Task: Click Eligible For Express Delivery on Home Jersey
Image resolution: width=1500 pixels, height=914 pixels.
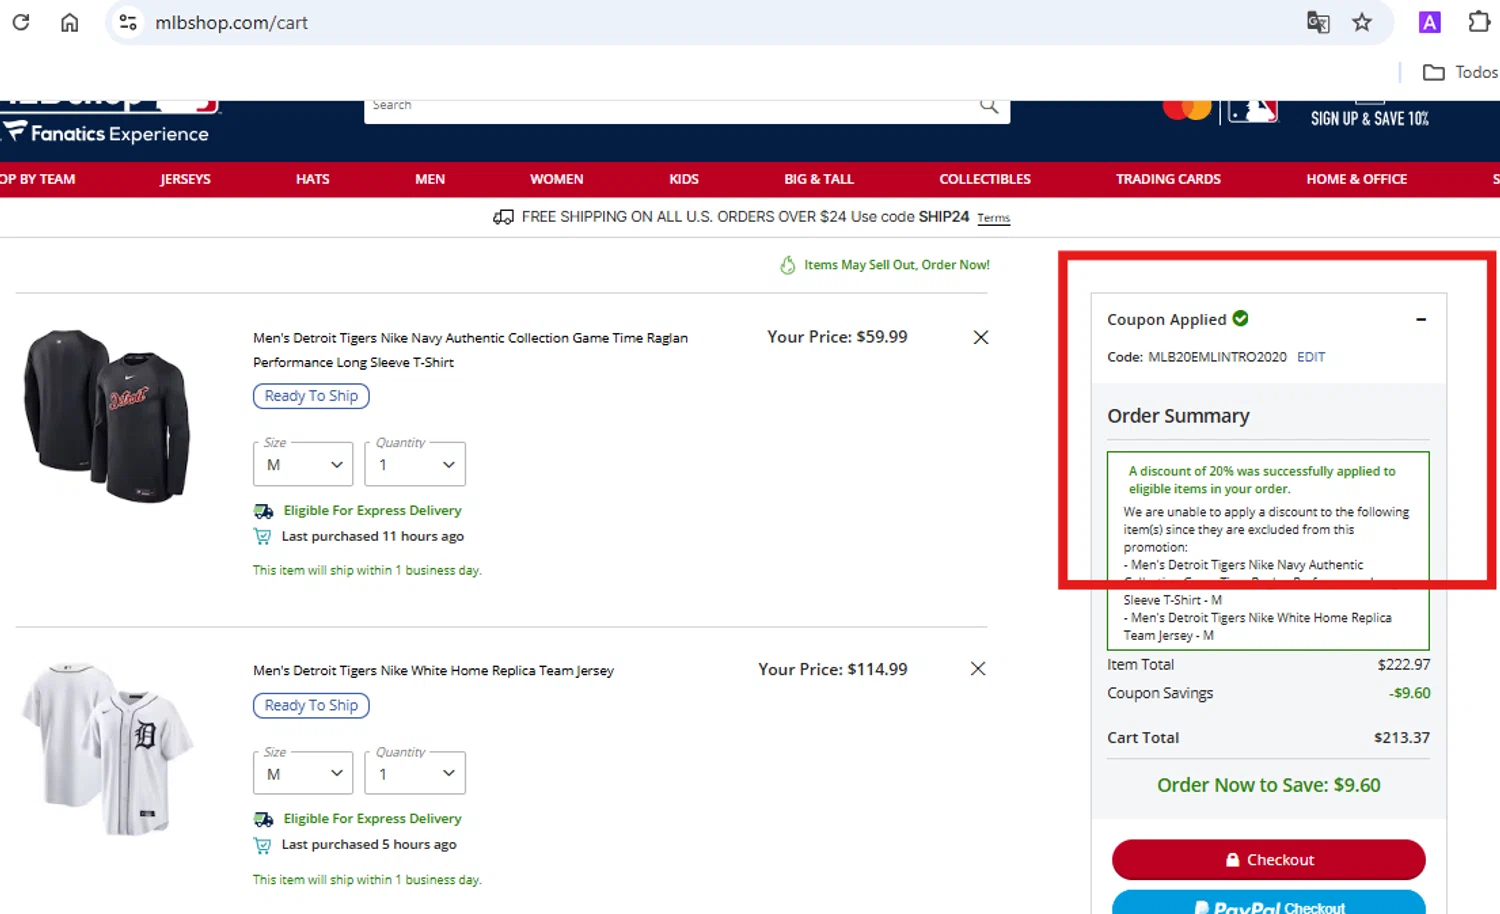Action: [372, 819]
